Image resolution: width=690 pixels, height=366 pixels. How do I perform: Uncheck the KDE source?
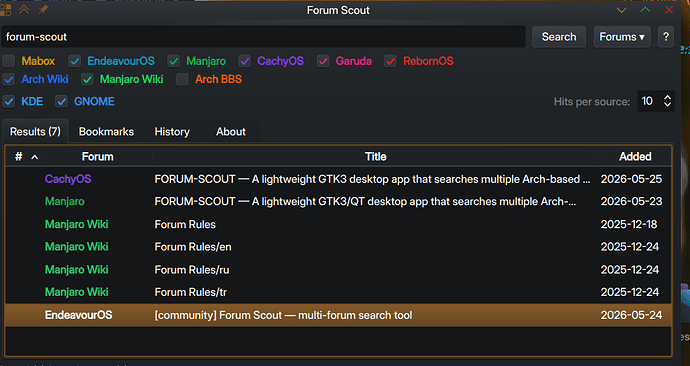point(9,102)
